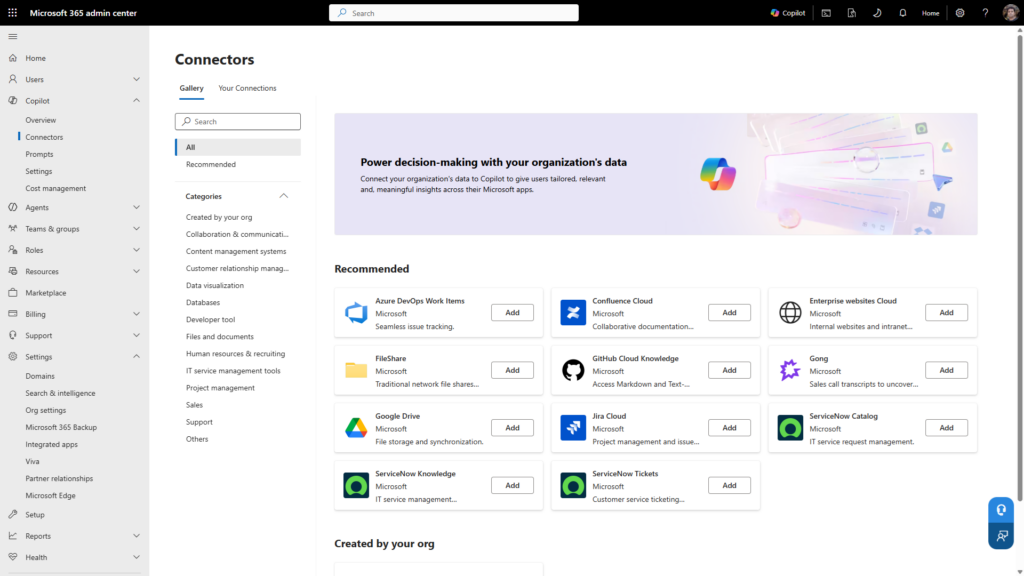
Task: Switch to the Gallery tab
Action: (x=191, y=88)
